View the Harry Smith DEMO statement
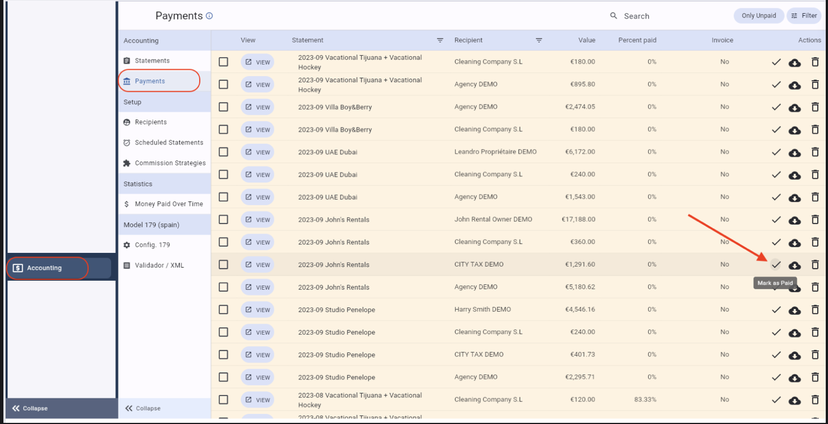 pyautogui.click(x=257, y=310)
